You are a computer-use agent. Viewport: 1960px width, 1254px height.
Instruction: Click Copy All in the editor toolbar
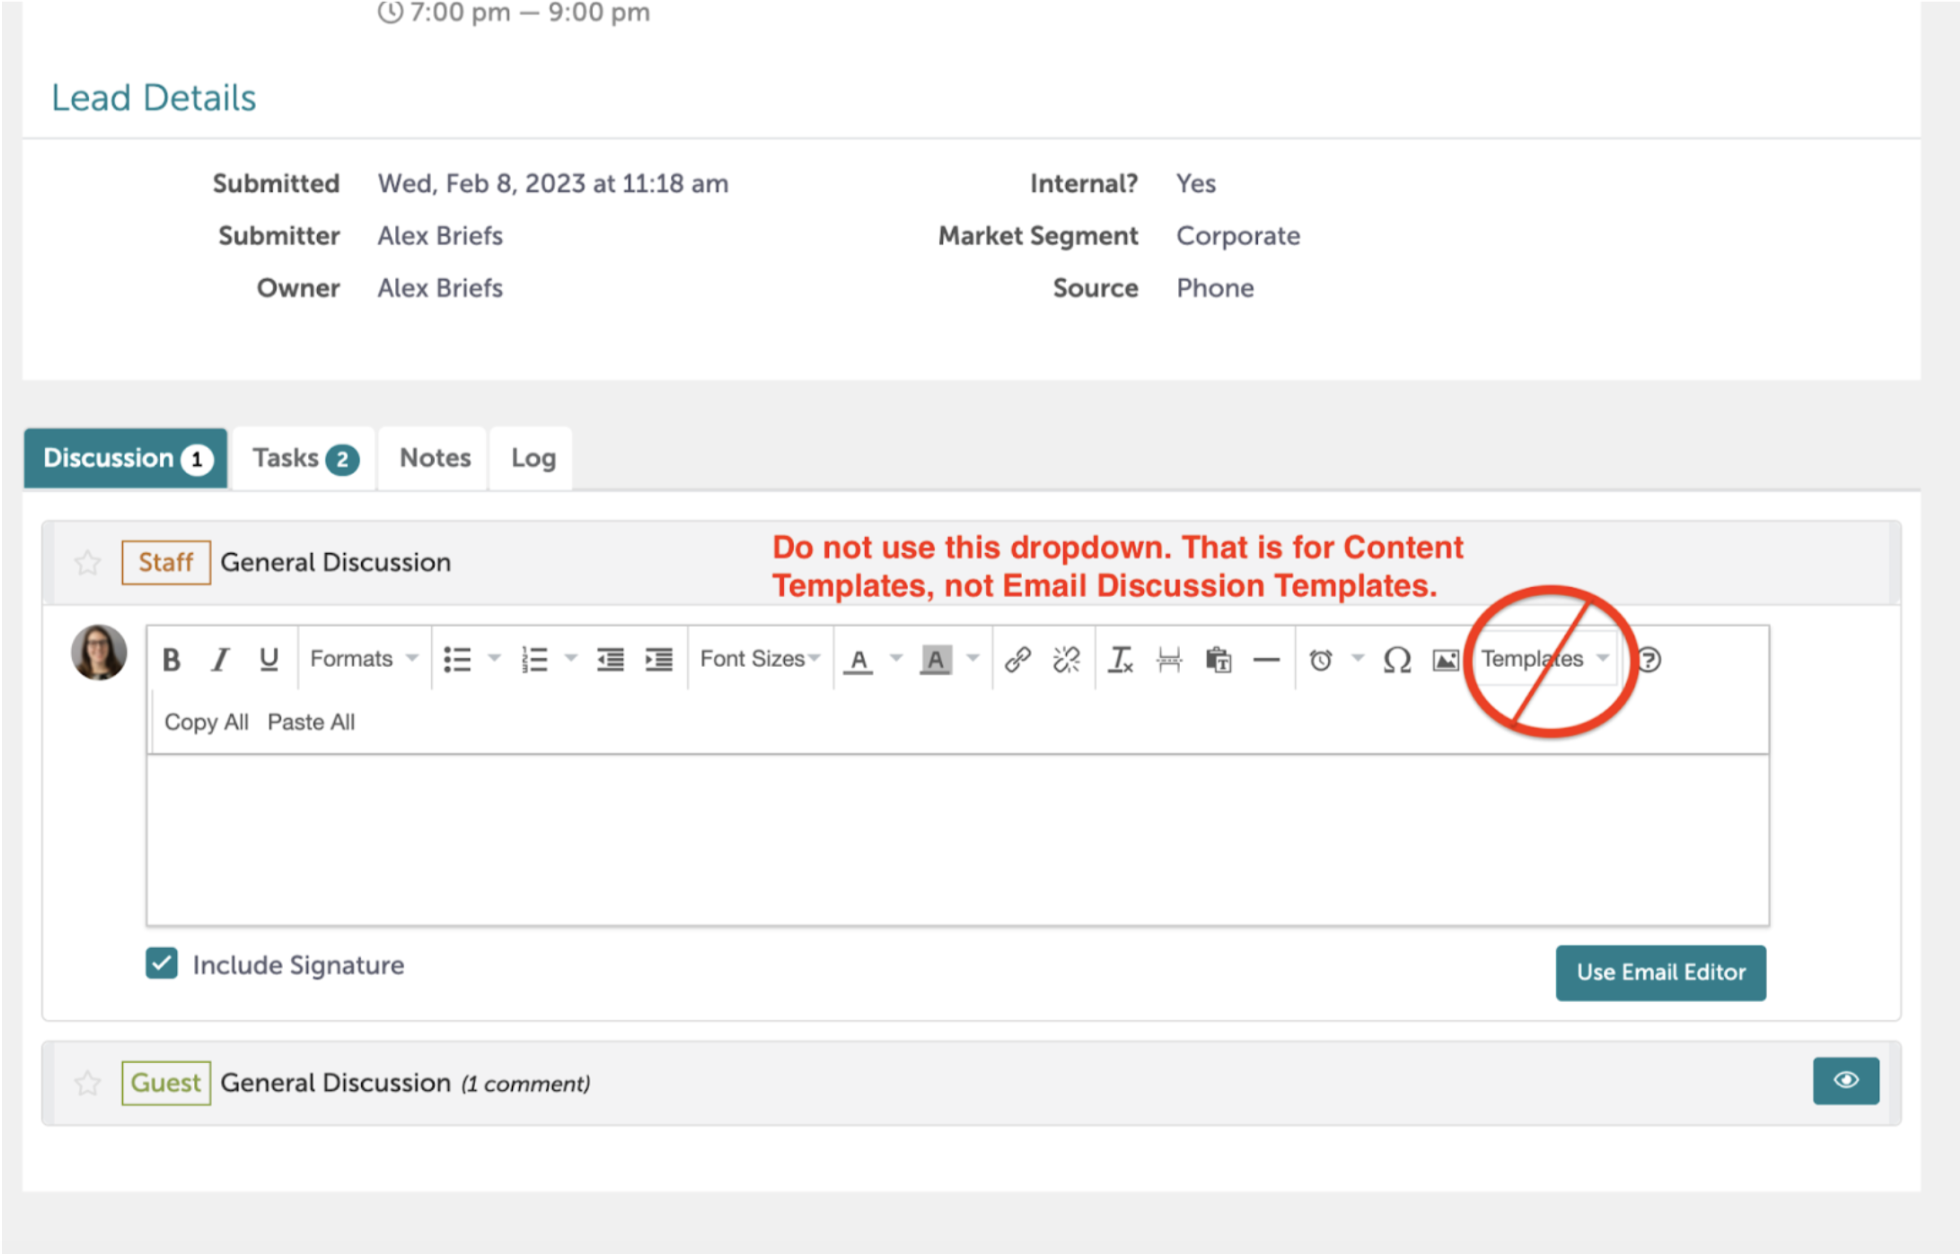(x=206, y=722)
